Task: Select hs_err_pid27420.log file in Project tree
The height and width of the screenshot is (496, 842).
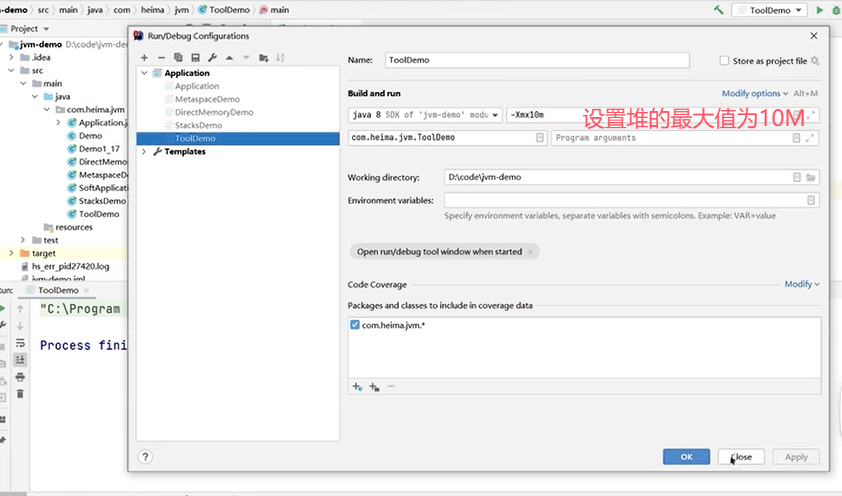Action: pos(70,266)
